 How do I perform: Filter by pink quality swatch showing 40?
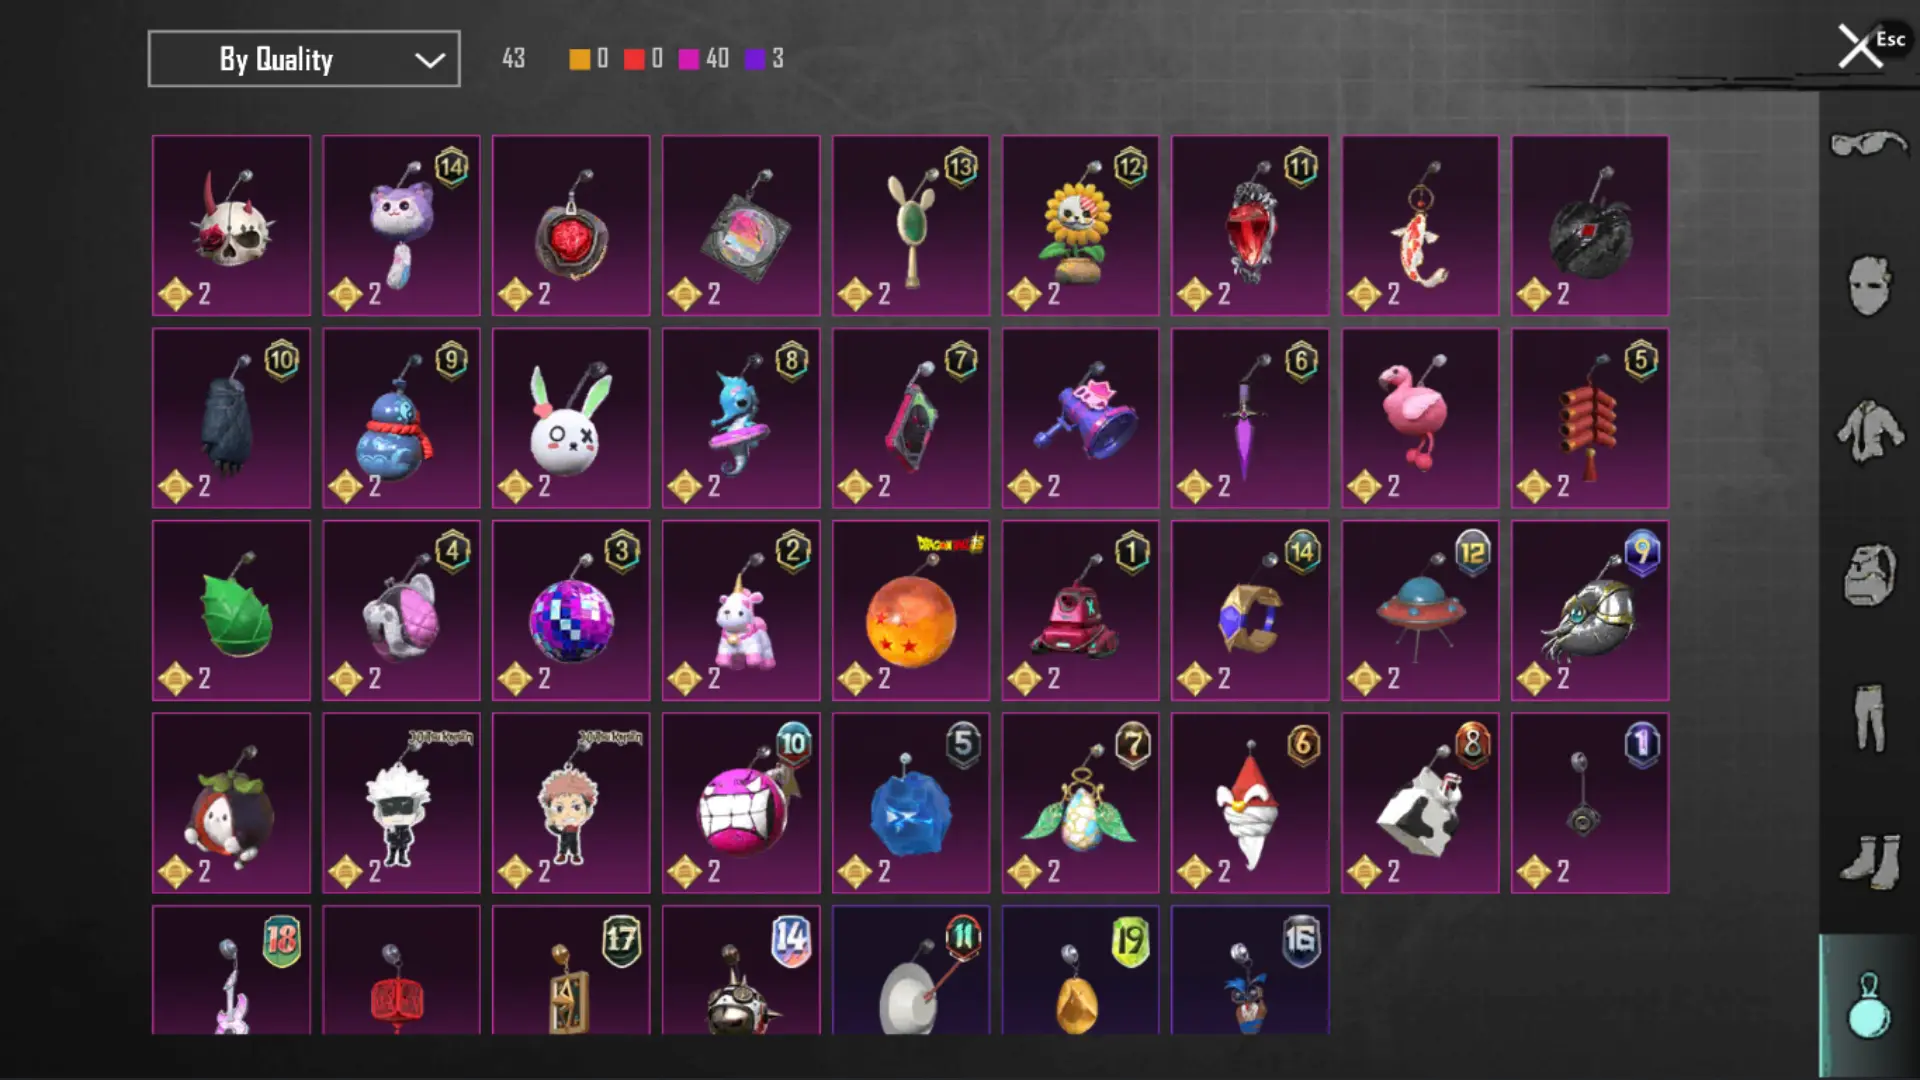[689, 59]
